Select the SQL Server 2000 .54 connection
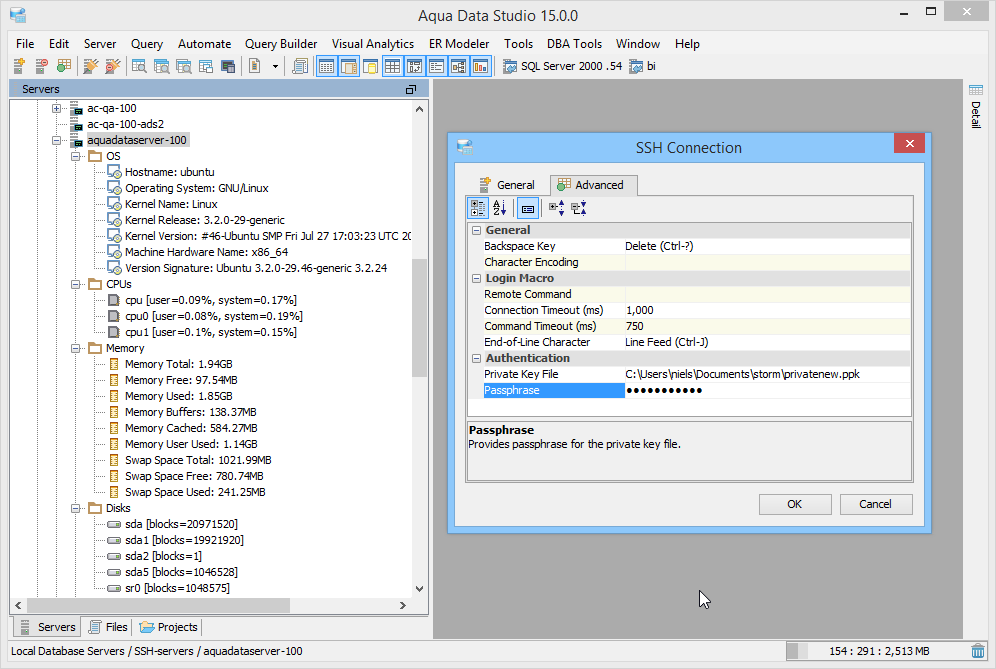This screenshot has width=996, height=669. click(x=563, y=66)
